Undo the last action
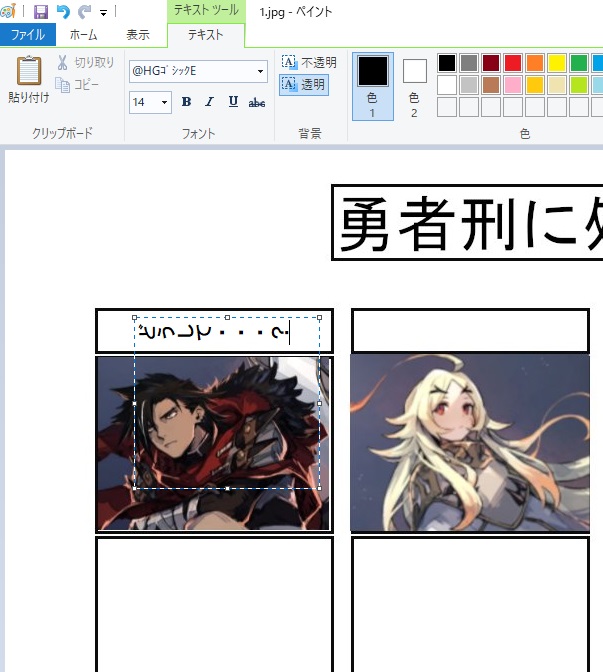The height and width of the screenshot is (672, 603). 63,12
